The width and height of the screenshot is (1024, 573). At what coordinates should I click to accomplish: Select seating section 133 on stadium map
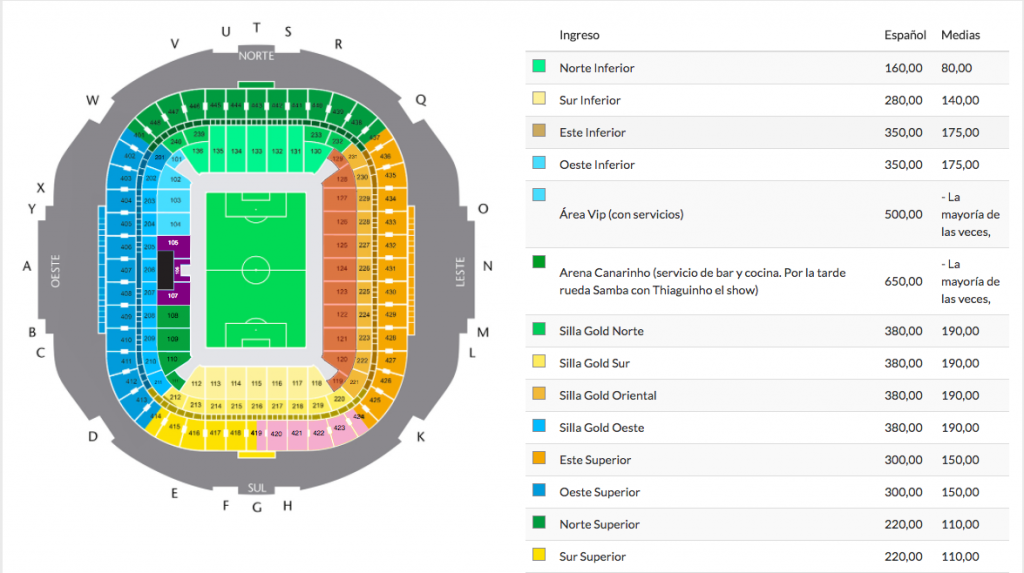pyautogui.click(x=257, y=150)
